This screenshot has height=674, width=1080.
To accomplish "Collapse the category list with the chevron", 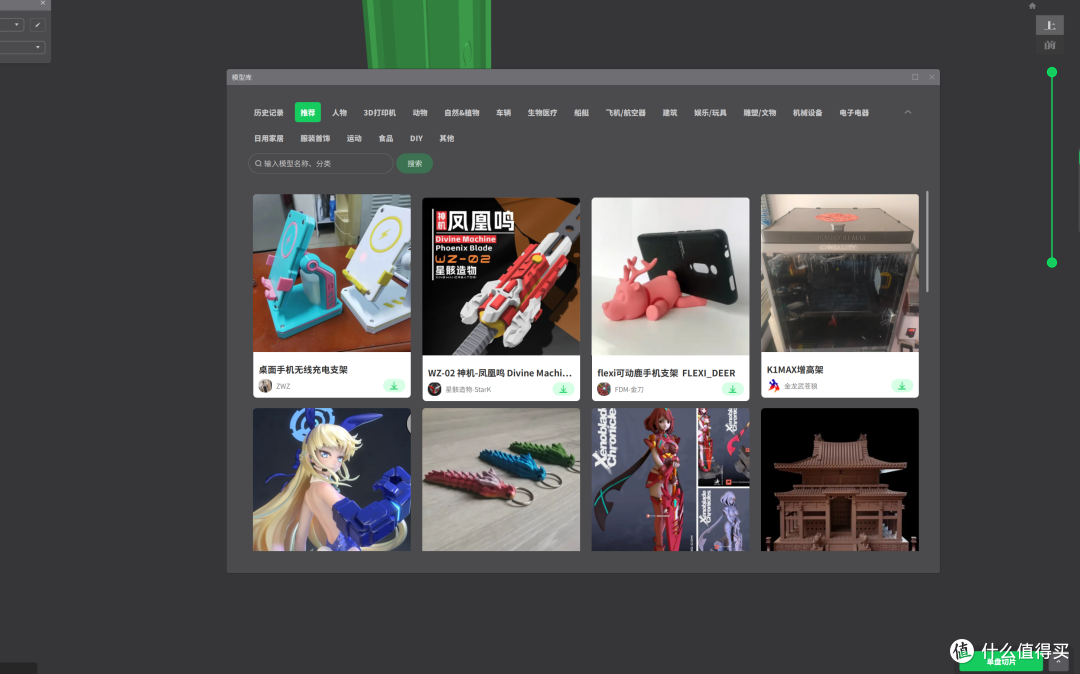I will coord(908,112).
